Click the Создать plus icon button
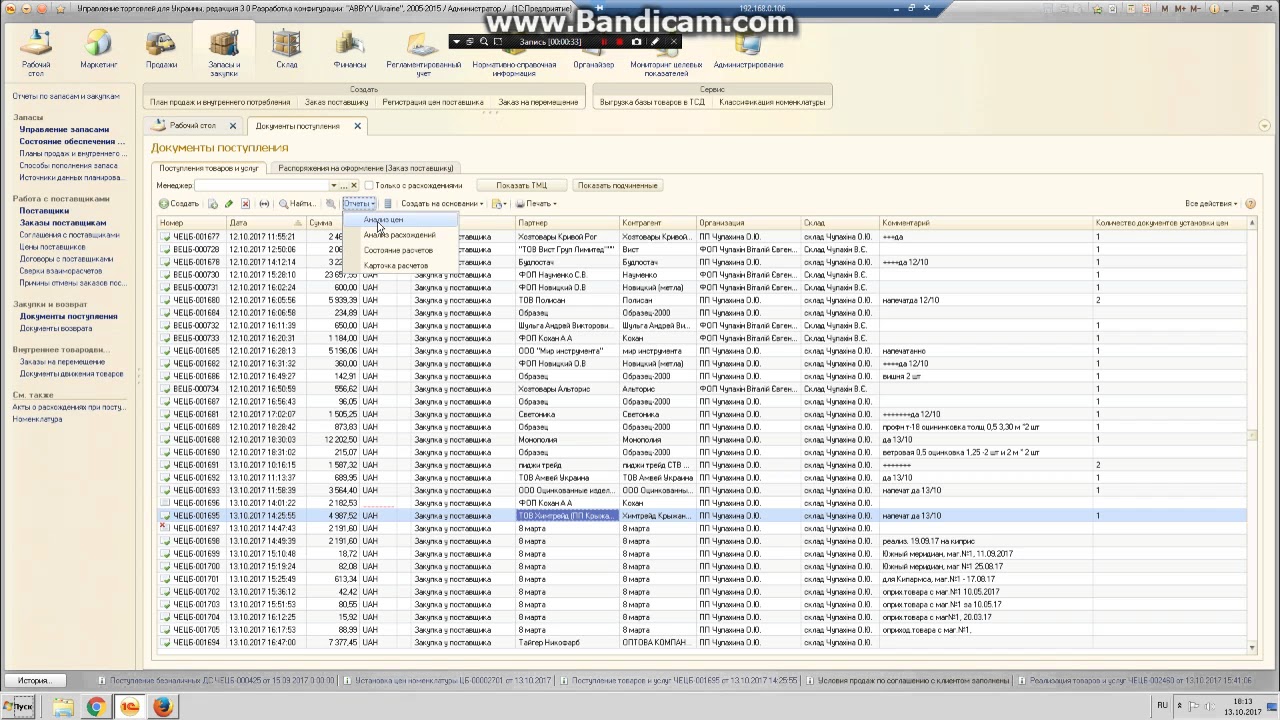 179,204
